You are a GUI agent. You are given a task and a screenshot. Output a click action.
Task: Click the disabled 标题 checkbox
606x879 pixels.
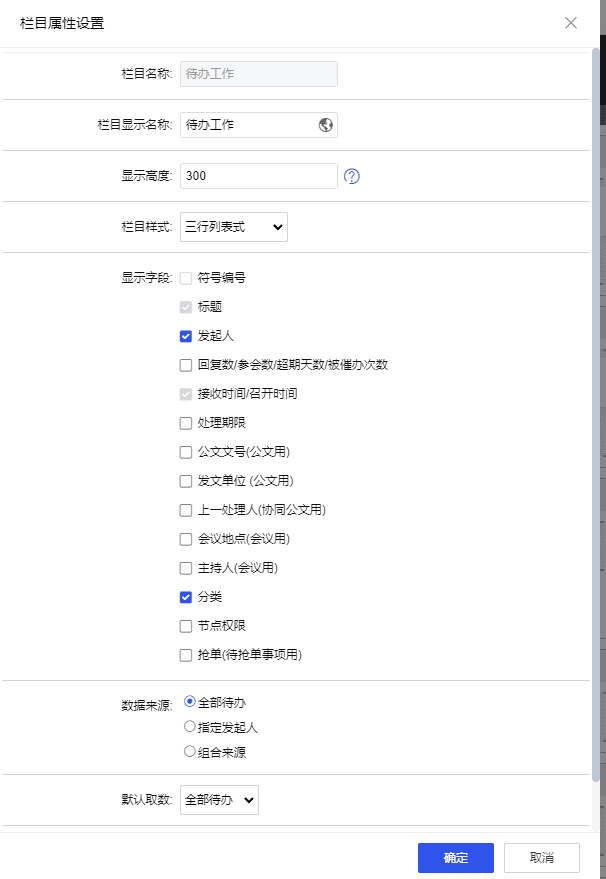(186, 307)
